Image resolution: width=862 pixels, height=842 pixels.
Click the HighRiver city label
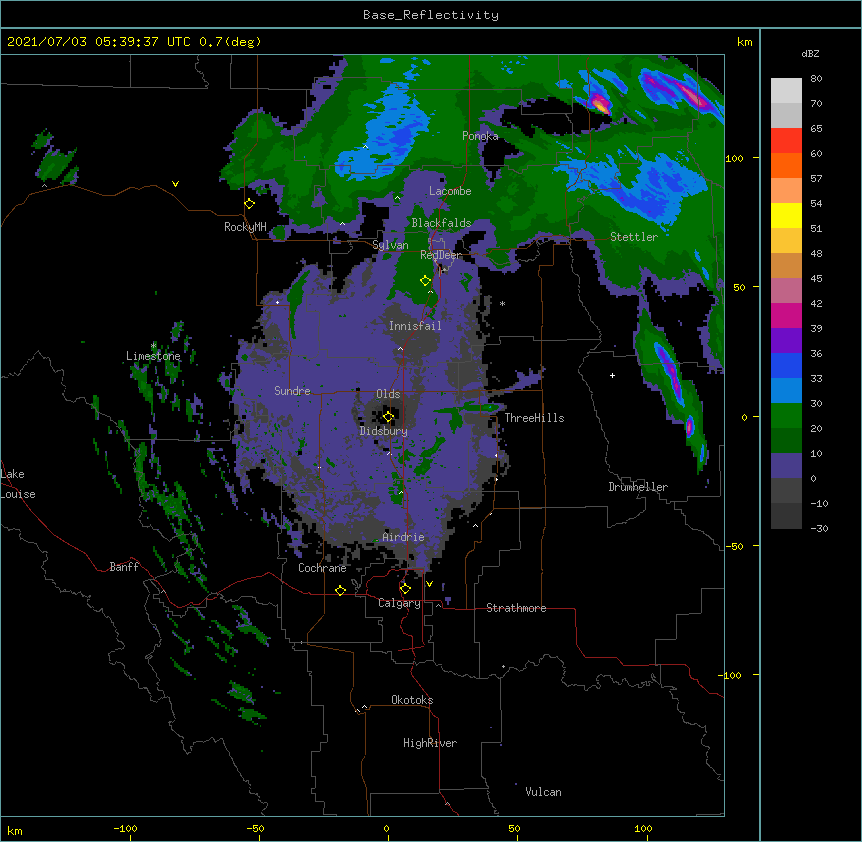430,743
